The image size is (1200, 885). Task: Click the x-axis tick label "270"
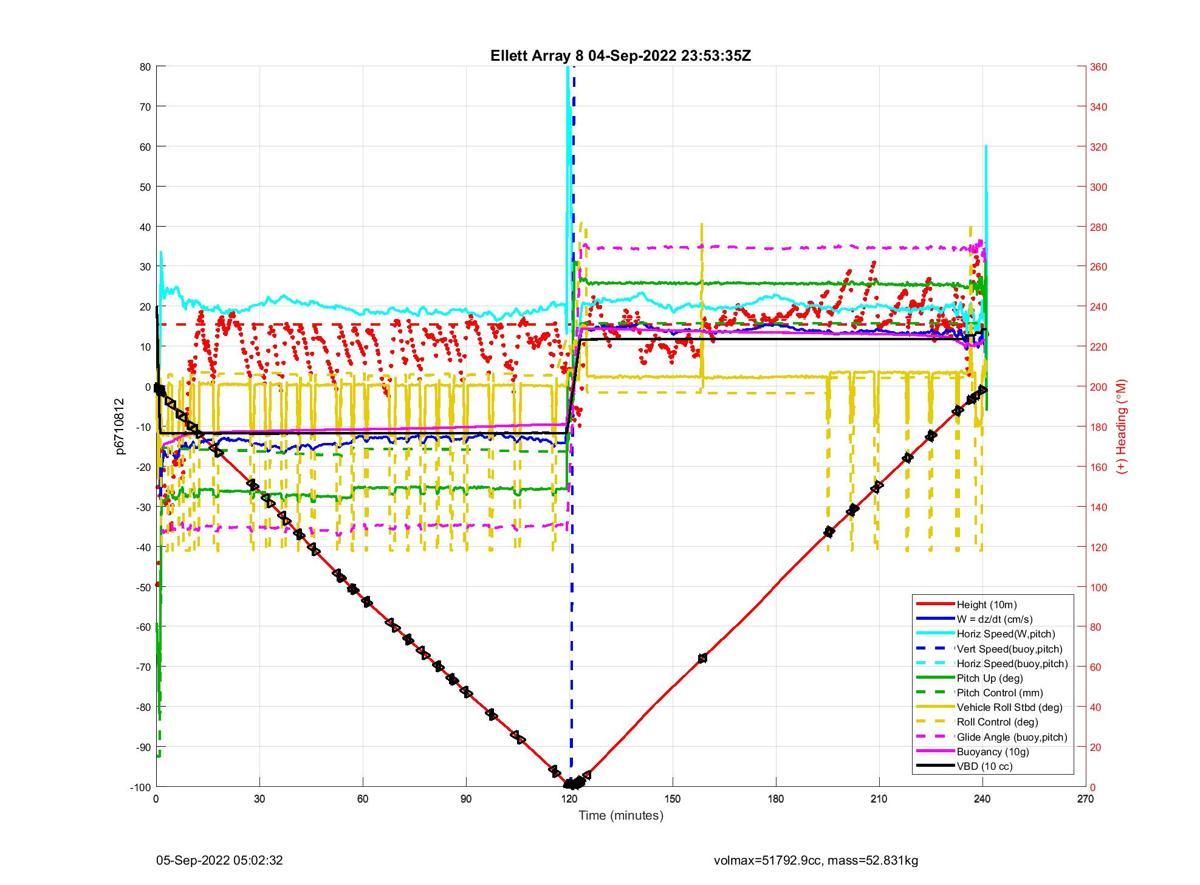point(1085,799)
